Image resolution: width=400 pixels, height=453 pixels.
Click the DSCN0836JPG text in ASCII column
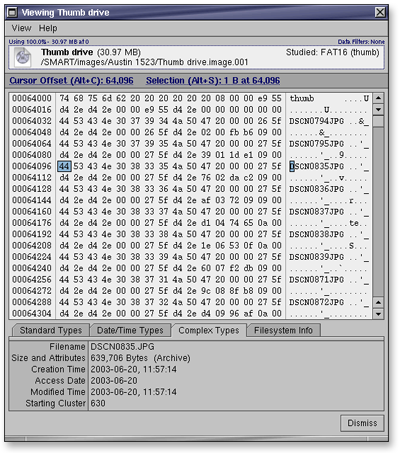tap(316, 189)
